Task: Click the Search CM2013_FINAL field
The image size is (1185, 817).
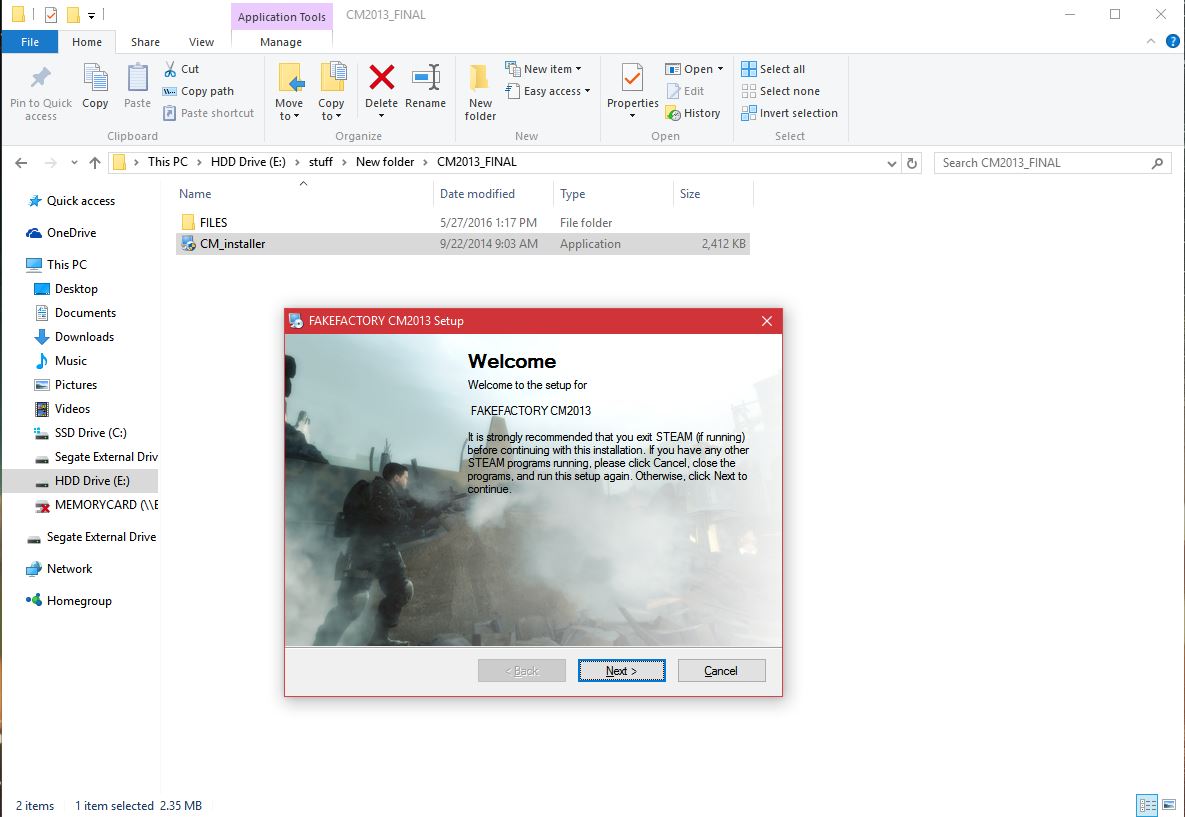Action: pos(1052,162)
